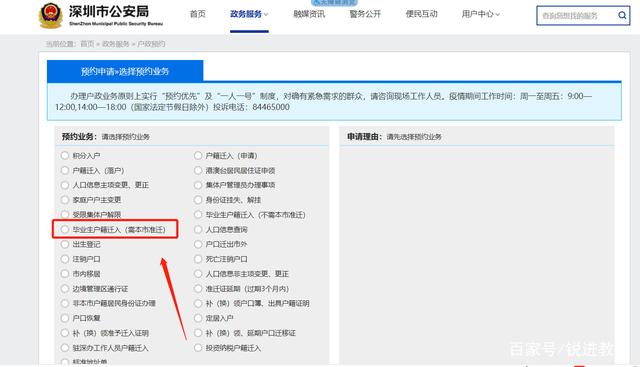
Task: Click 首页 in the breadcrumb
Action: tap(87, 44)
